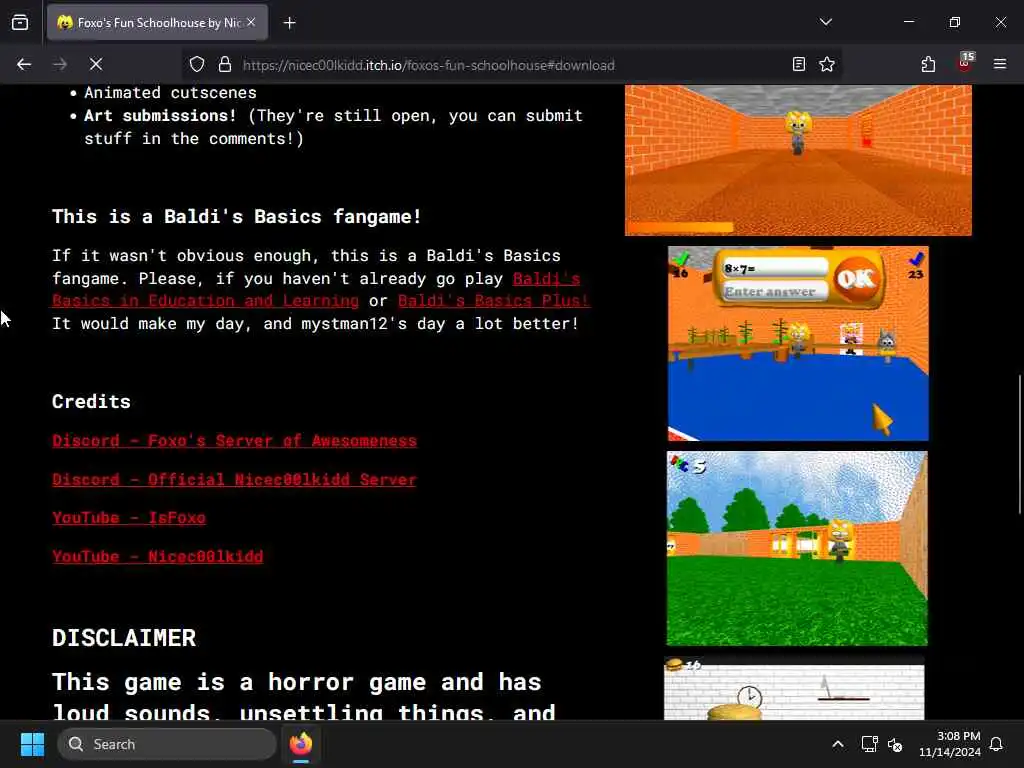
Task: Stop loading the page
Action: [96, 64]
